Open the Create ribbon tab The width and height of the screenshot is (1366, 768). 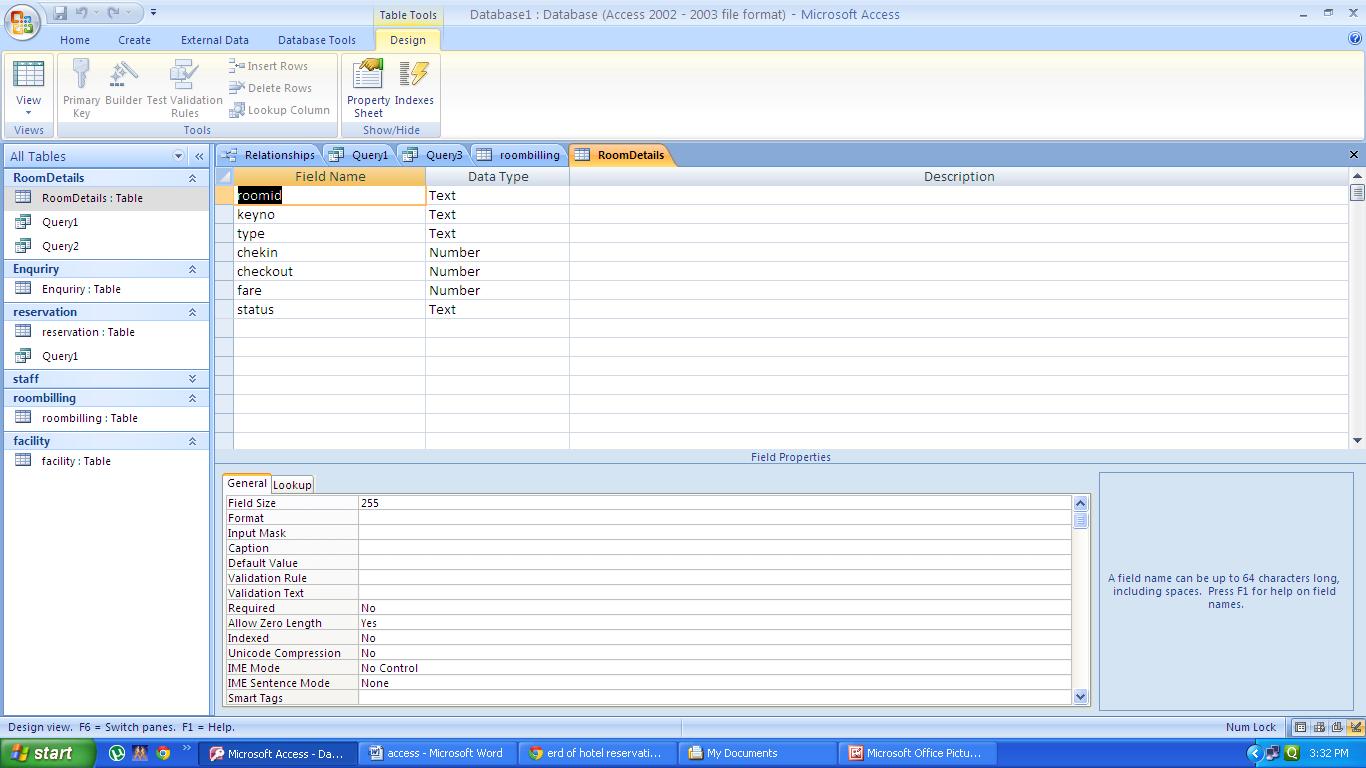[134, 40]
